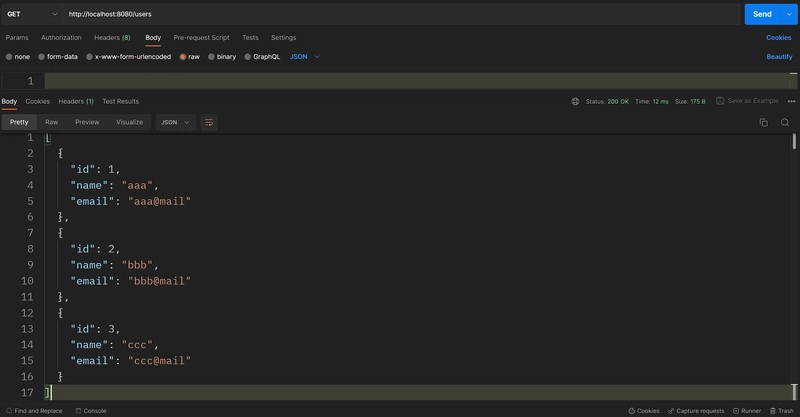
Task: Open the more options ellipsis near Save as Example
Action: 791,102
